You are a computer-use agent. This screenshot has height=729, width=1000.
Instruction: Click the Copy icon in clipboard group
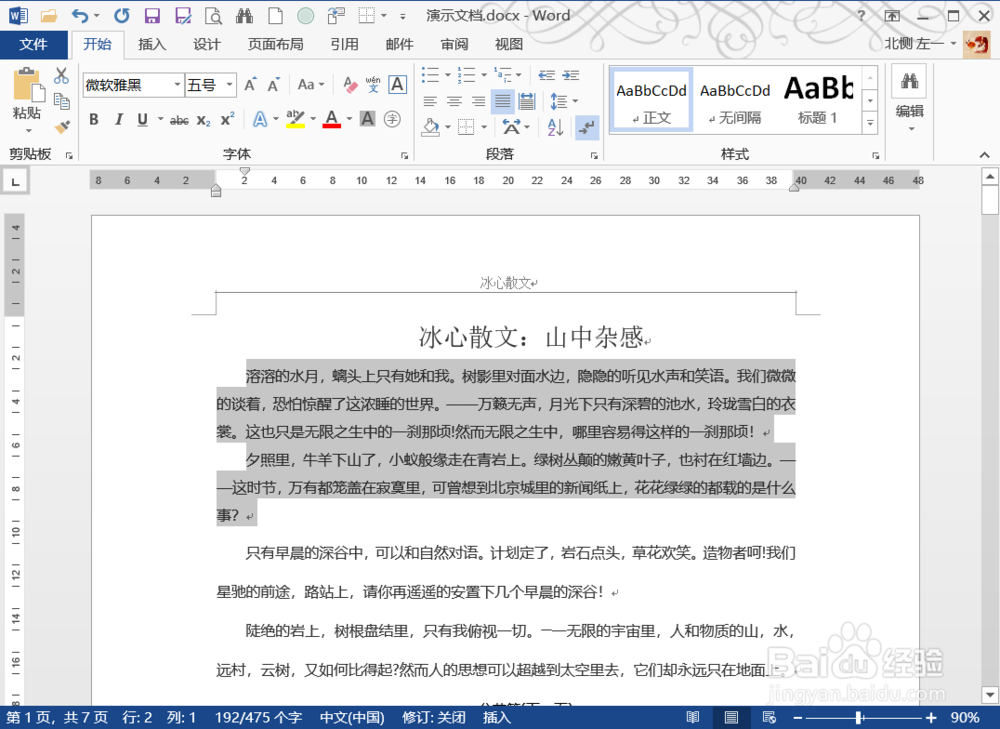click(x=61, y=101)
